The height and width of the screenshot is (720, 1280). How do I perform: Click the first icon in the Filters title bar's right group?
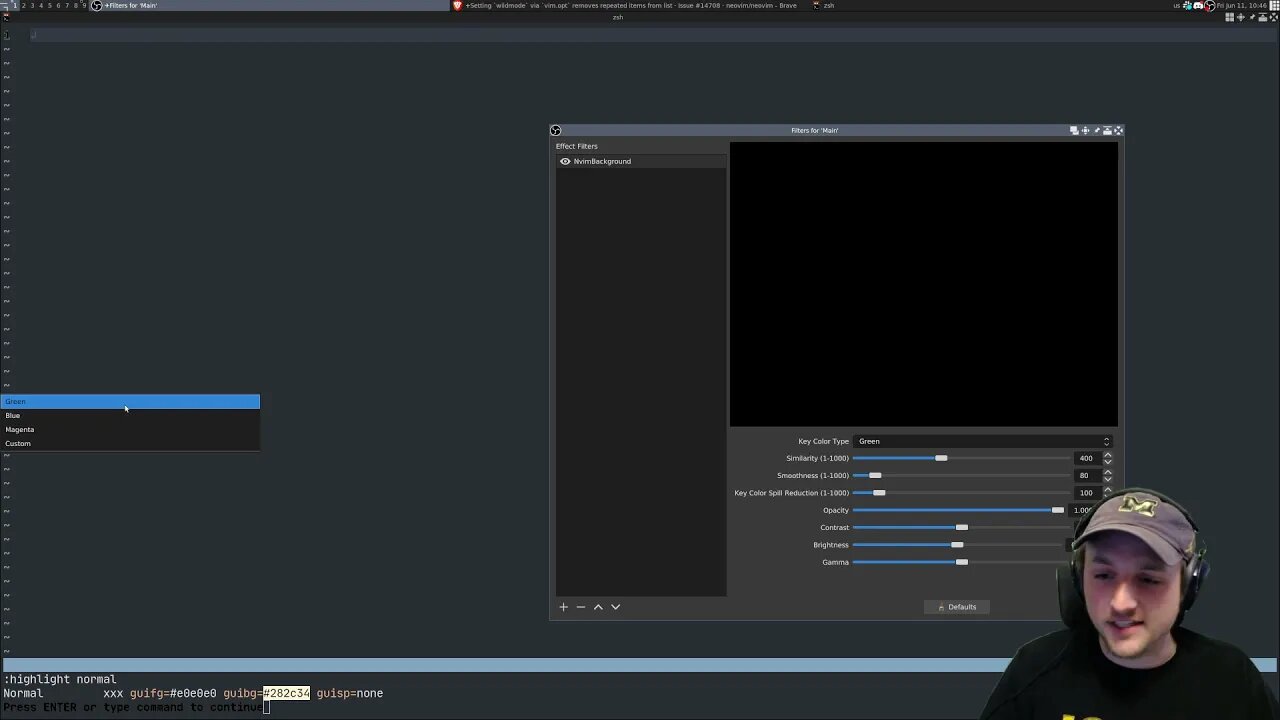pos(1074,130)
